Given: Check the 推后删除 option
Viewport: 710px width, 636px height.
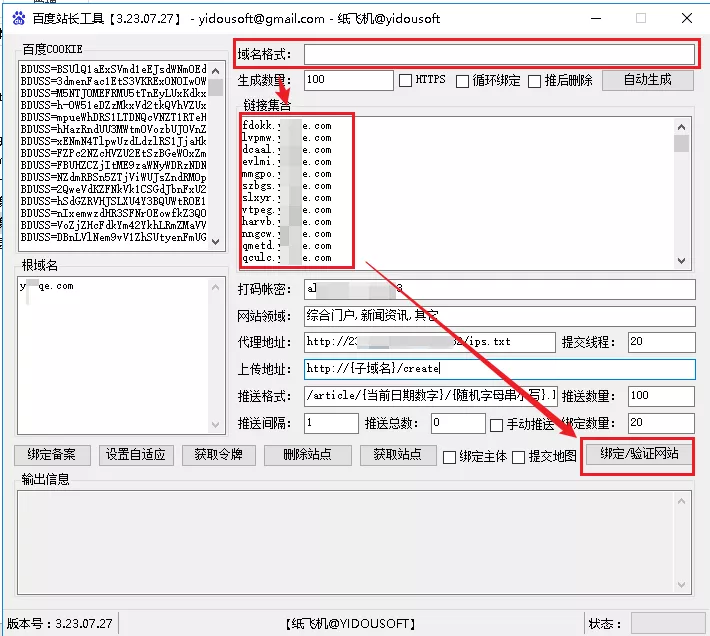Looking at the screenshot, I should (534, 81).
